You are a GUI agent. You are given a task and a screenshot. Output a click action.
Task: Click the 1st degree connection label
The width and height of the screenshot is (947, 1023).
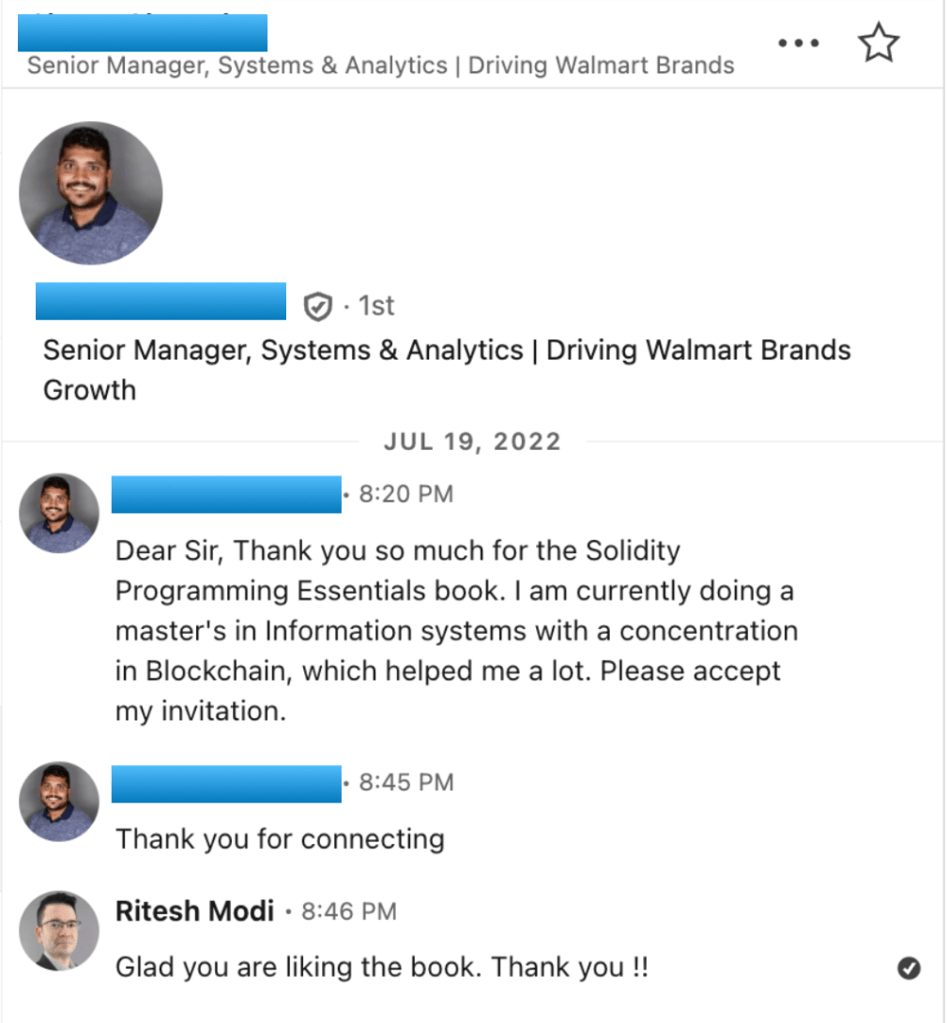point(376,306)
